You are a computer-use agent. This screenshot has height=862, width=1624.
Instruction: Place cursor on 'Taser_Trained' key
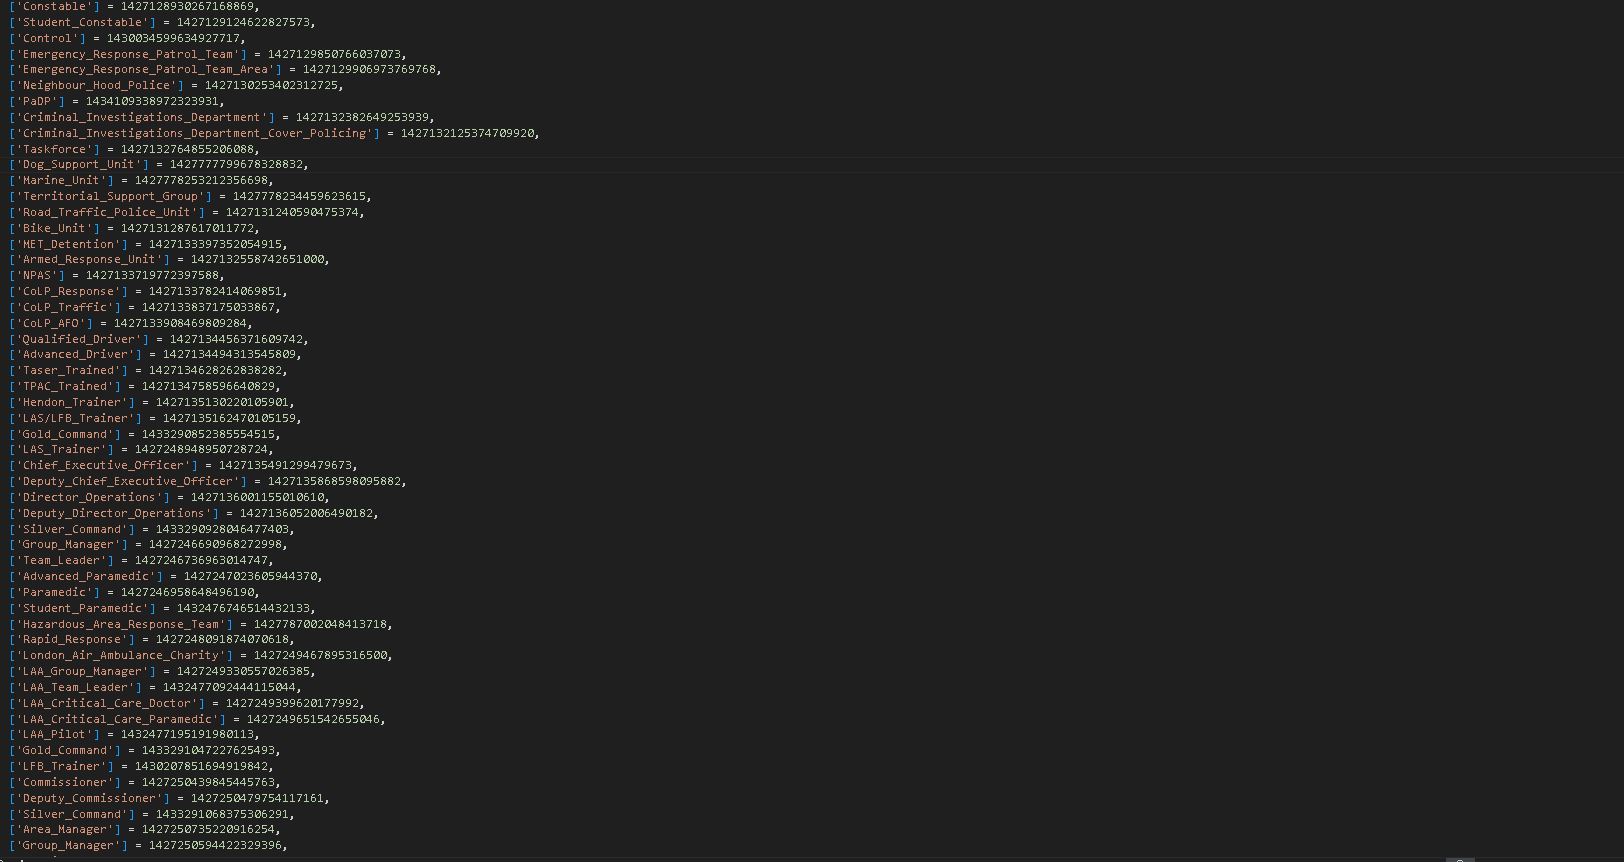coord(68,371)
